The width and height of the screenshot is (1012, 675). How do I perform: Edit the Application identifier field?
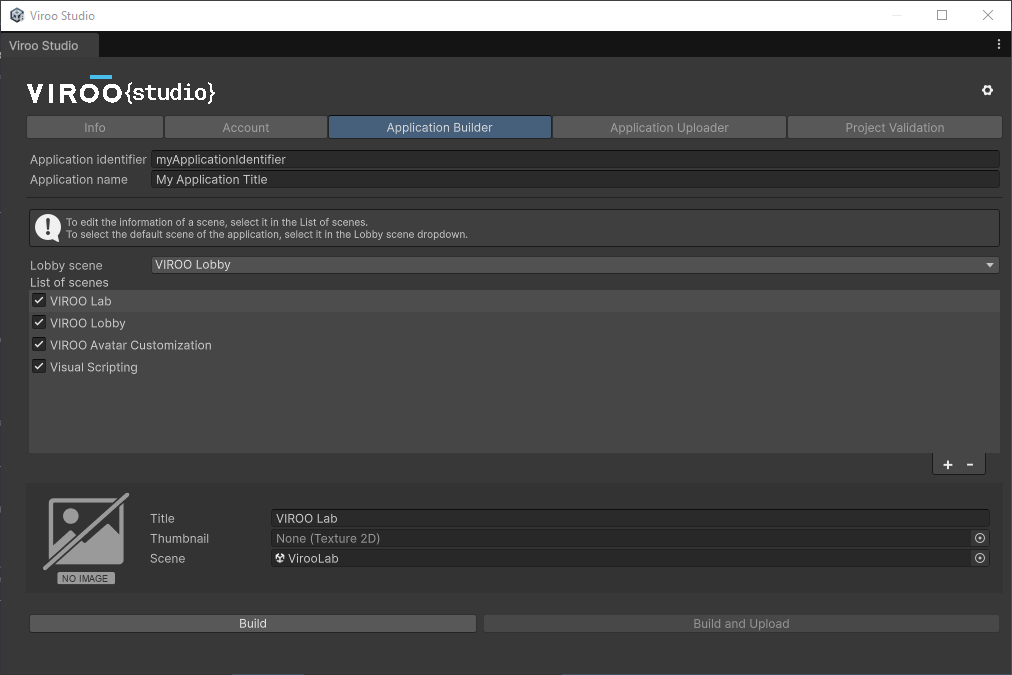[575, 159]
